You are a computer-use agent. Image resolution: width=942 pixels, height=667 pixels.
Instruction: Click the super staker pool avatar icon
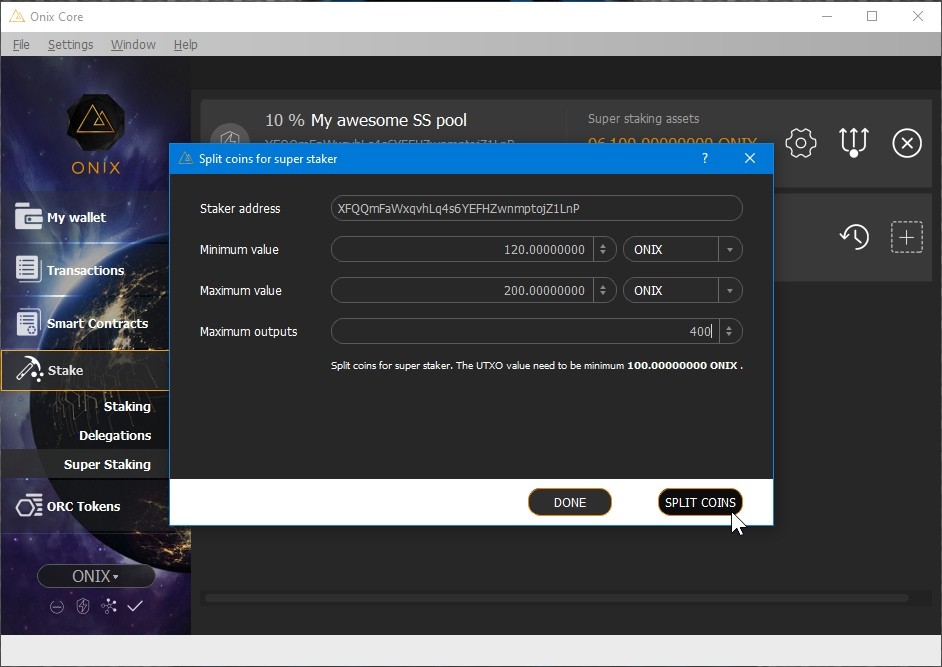[230, 135]
